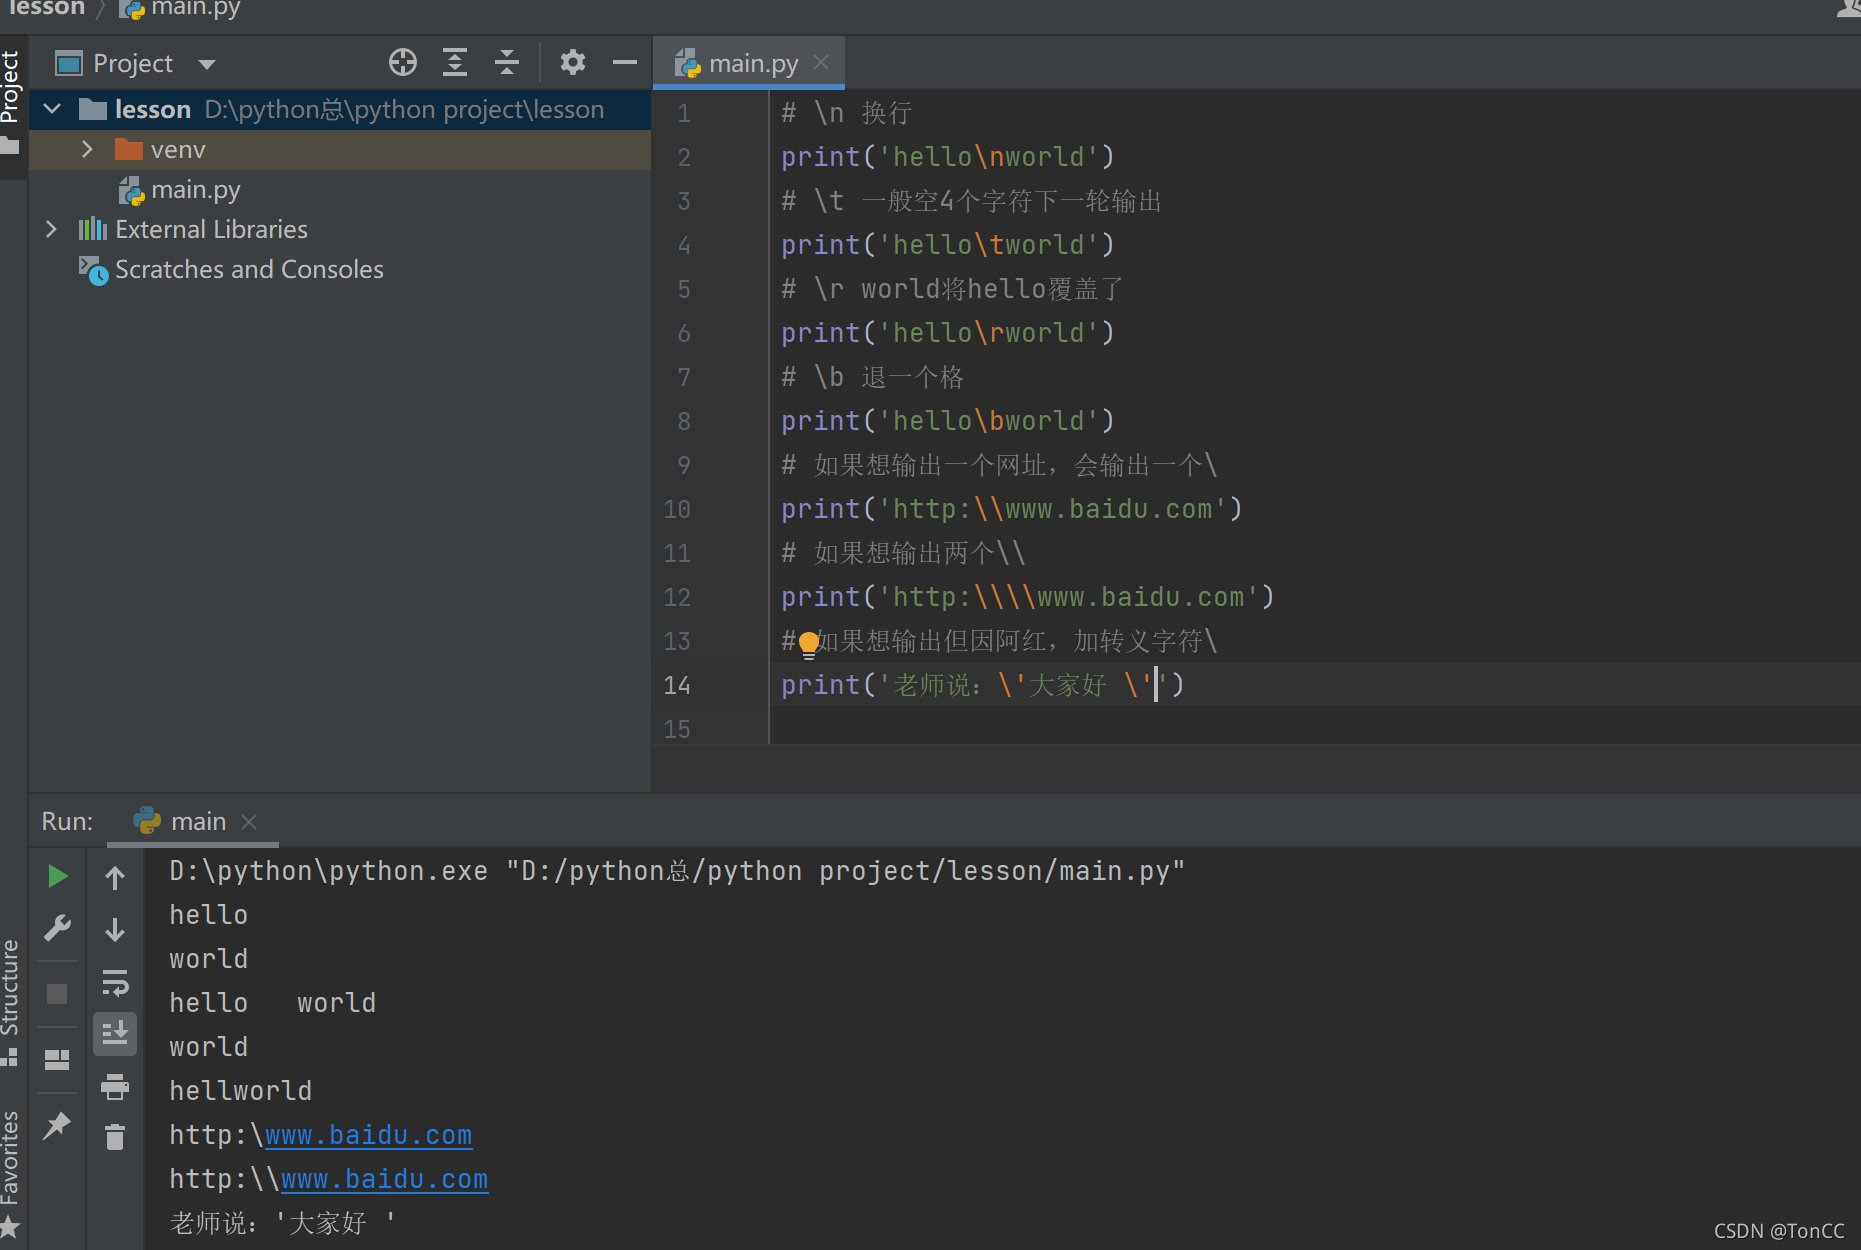Place cursor in print('hello\bworld') line

coord(947,421)
